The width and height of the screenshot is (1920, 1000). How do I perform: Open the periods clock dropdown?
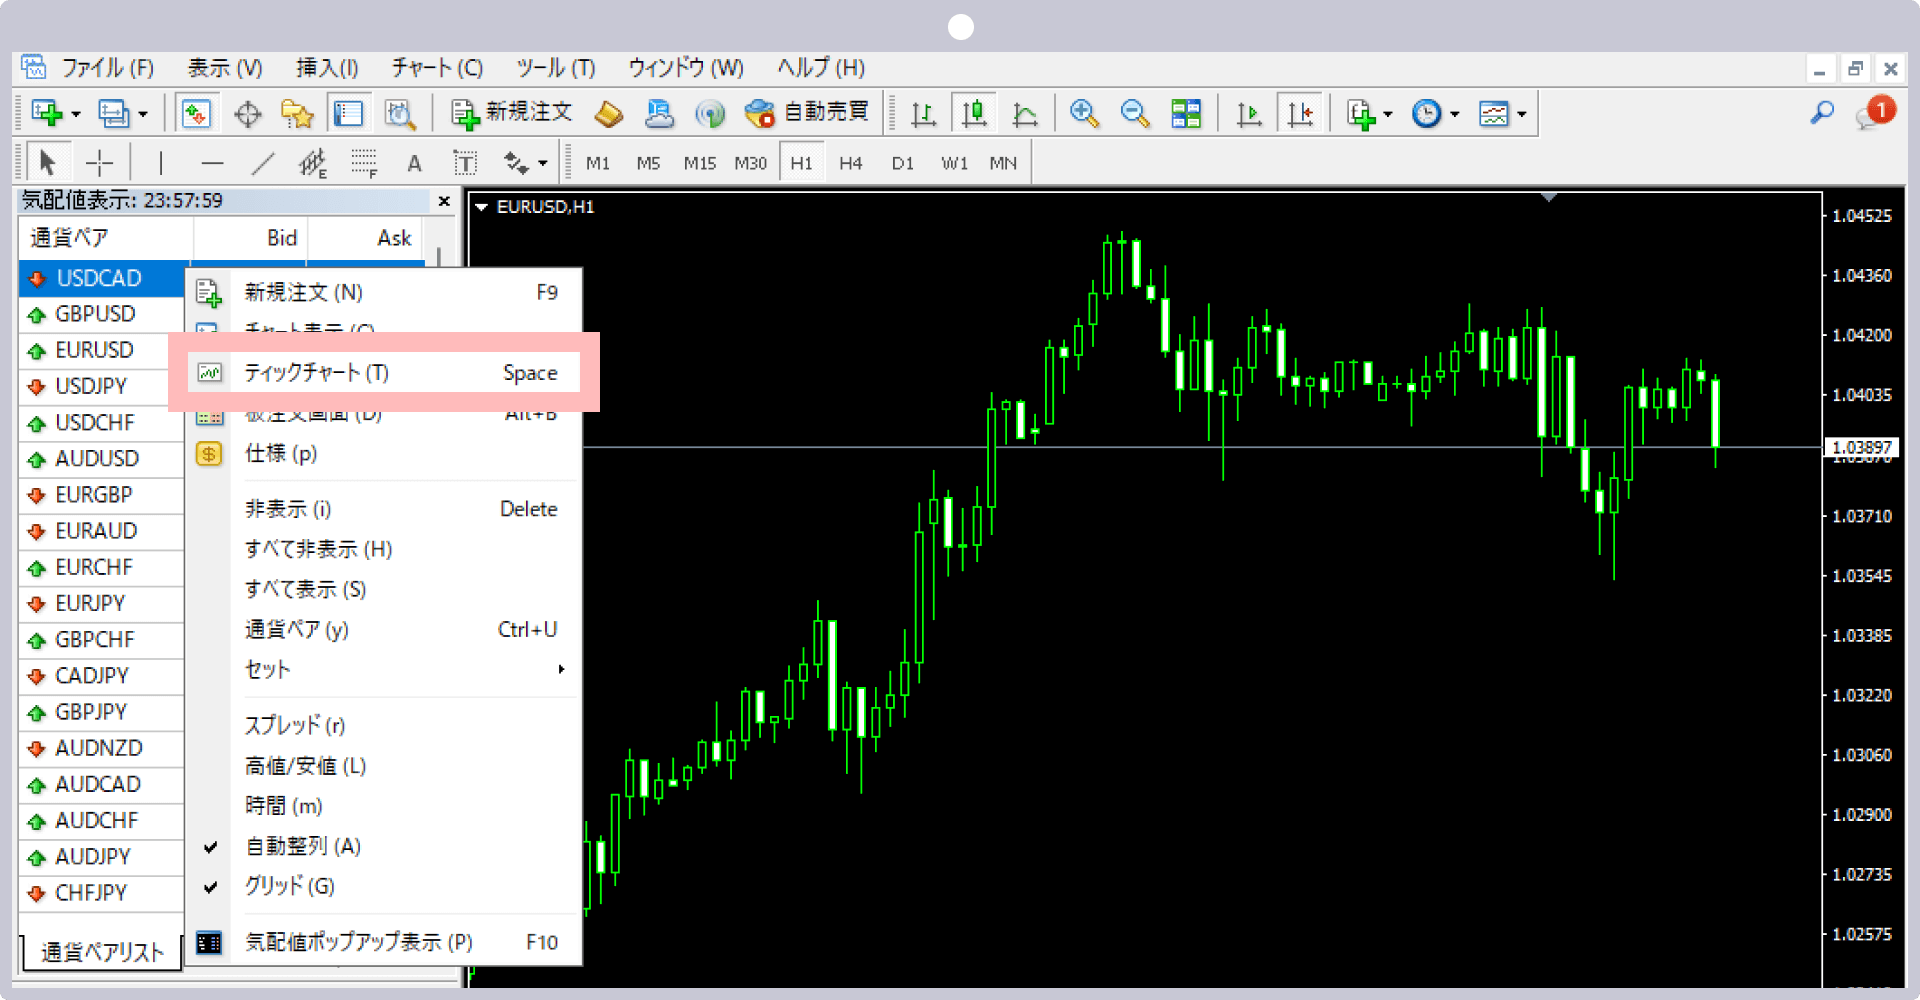coord(1435,113)
